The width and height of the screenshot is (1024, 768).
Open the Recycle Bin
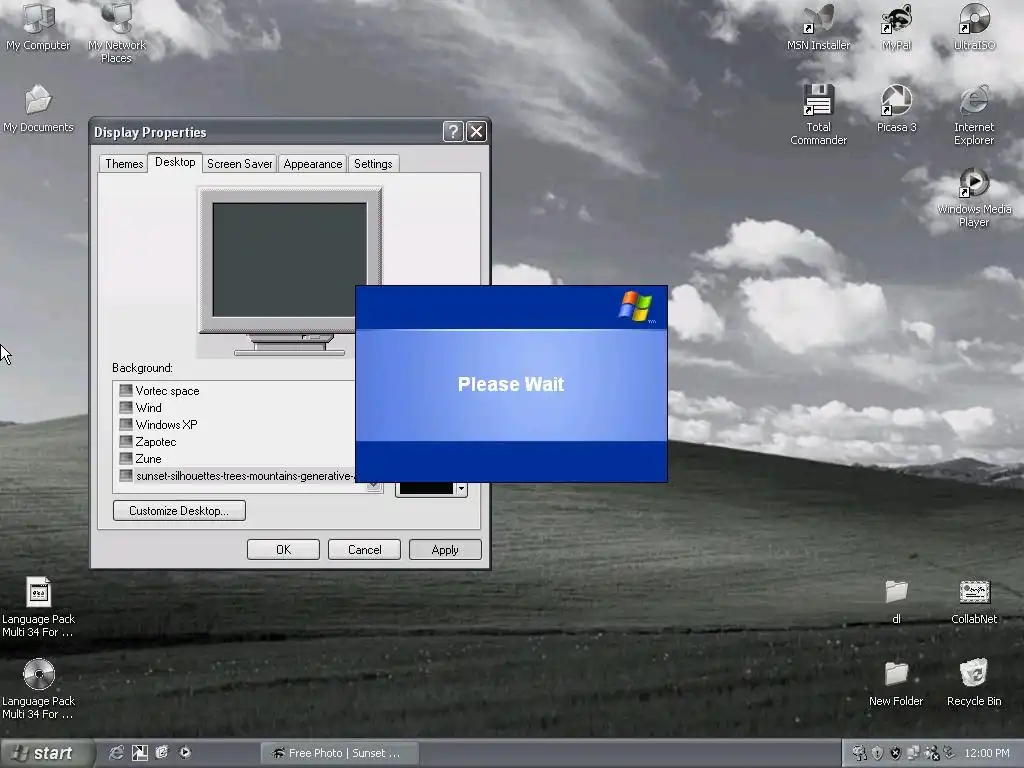[974, 683]
